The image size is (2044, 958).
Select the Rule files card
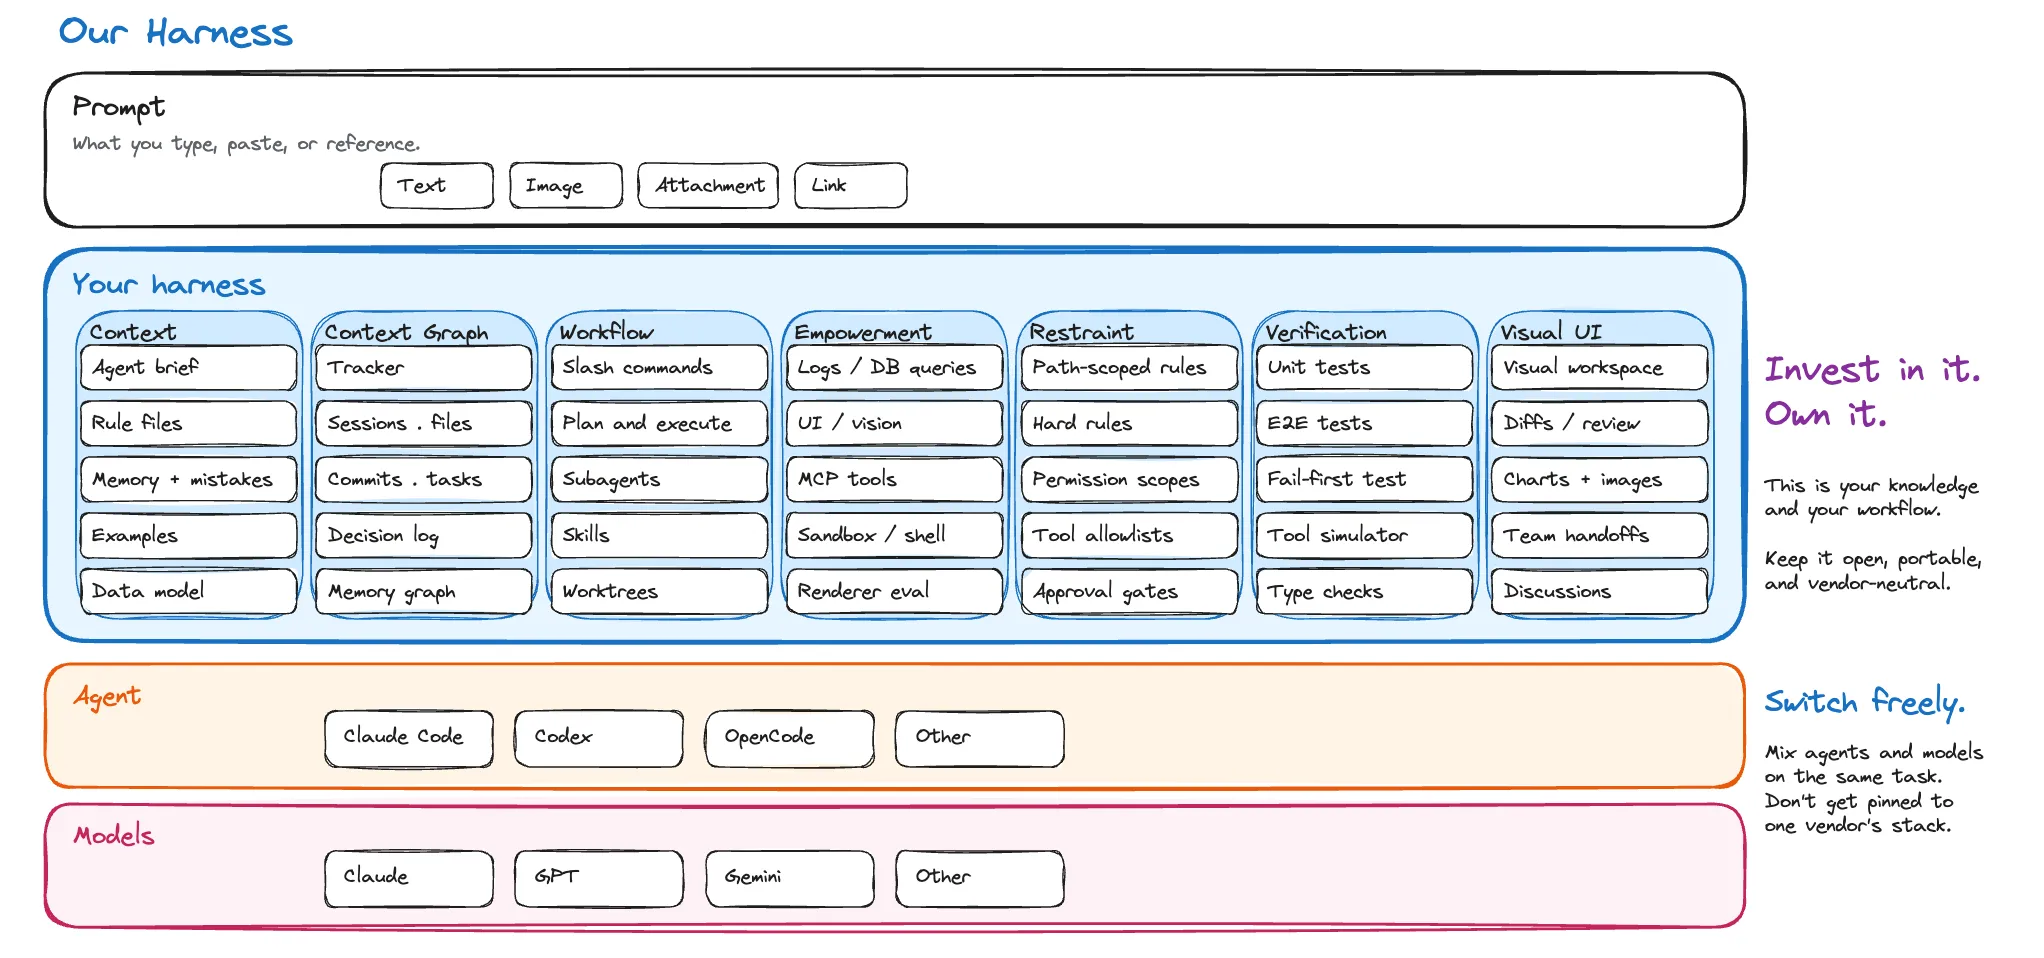coord(189,424)
